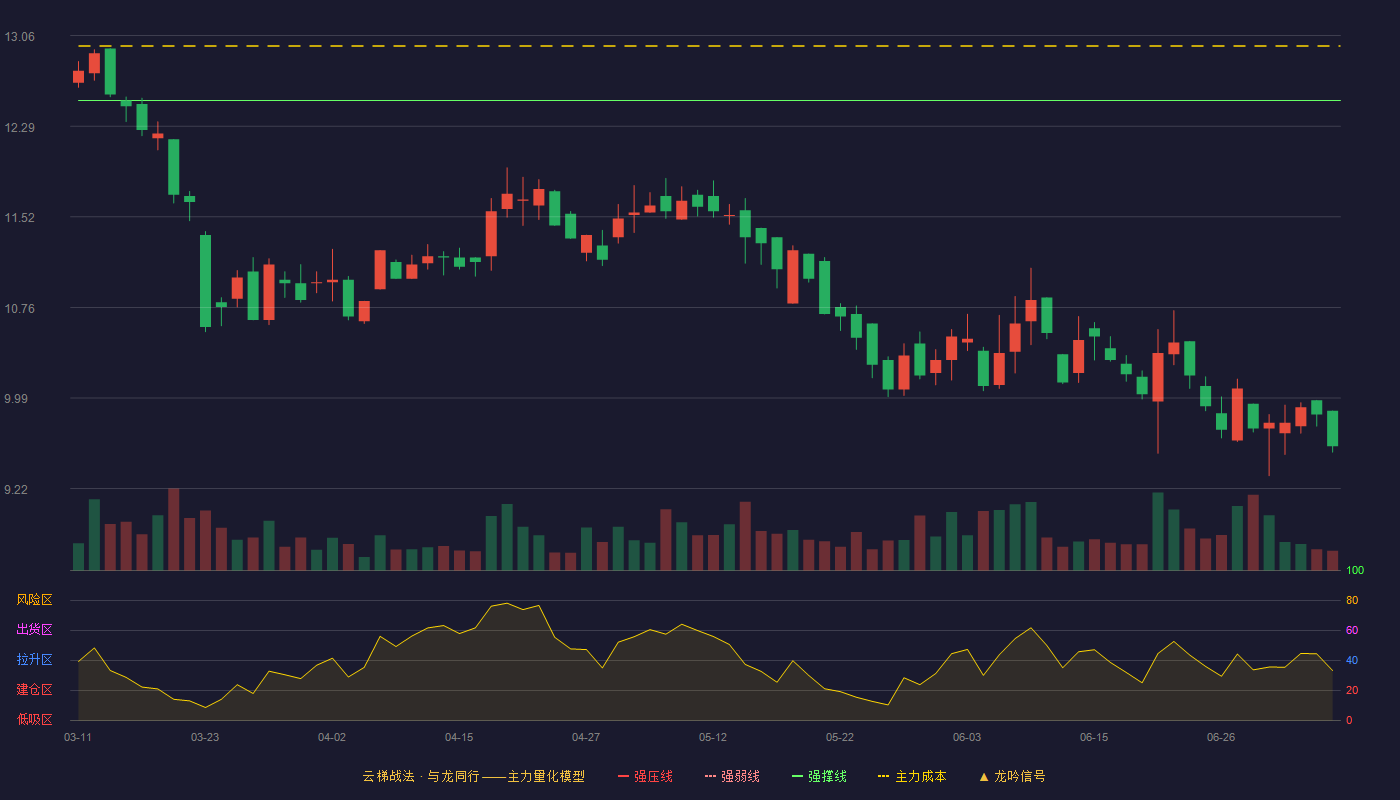
Task: Click the 低吸区 zone label
Action: click(34, 720)
